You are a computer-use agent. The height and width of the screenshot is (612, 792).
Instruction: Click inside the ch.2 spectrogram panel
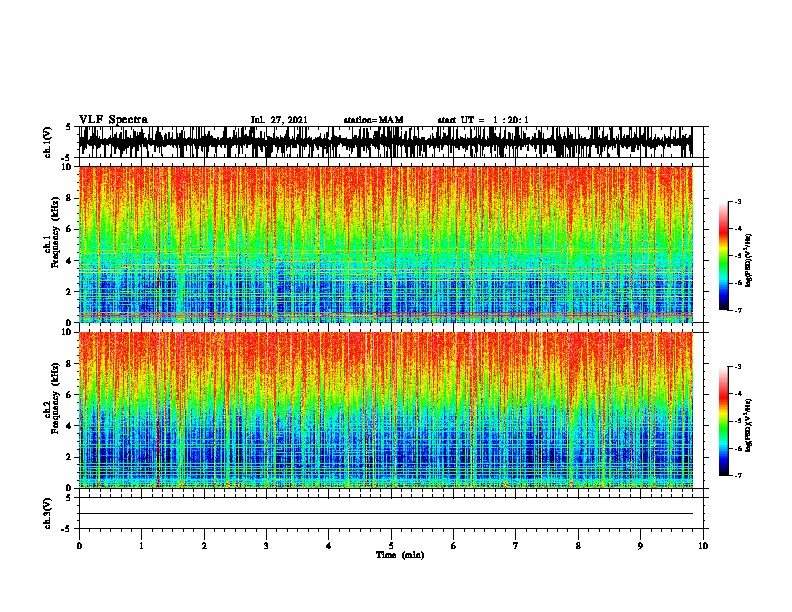click(x=385, y=410)
